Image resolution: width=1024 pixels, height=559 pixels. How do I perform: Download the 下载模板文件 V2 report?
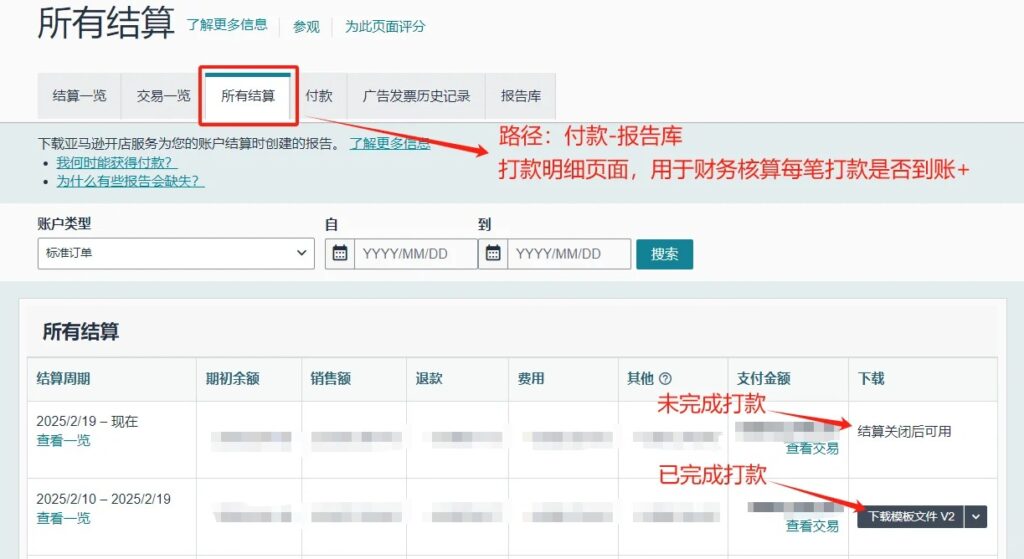910,517
